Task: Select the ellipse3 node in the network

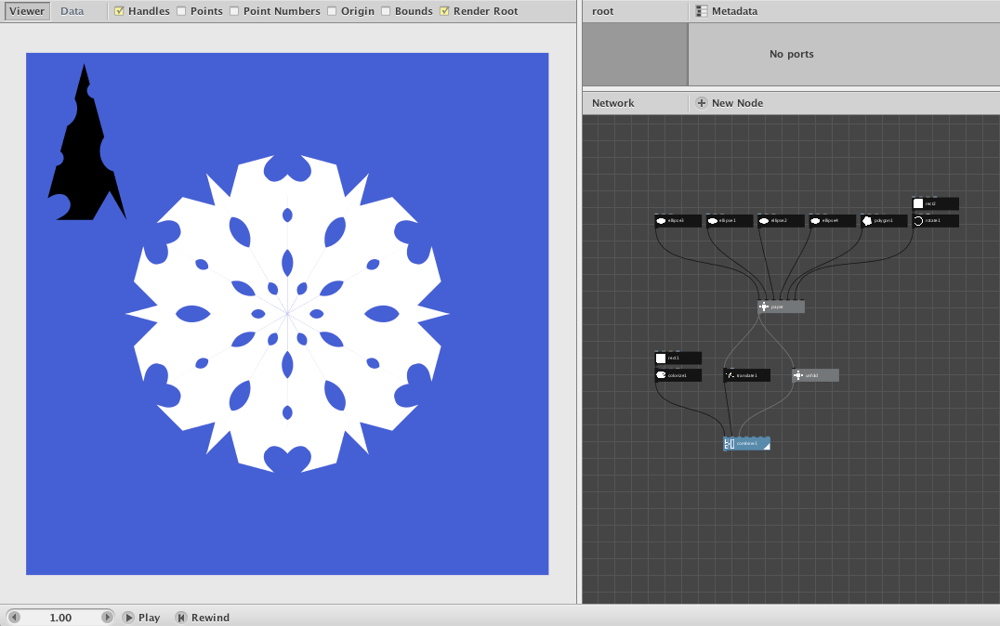Action: point(678,221)
